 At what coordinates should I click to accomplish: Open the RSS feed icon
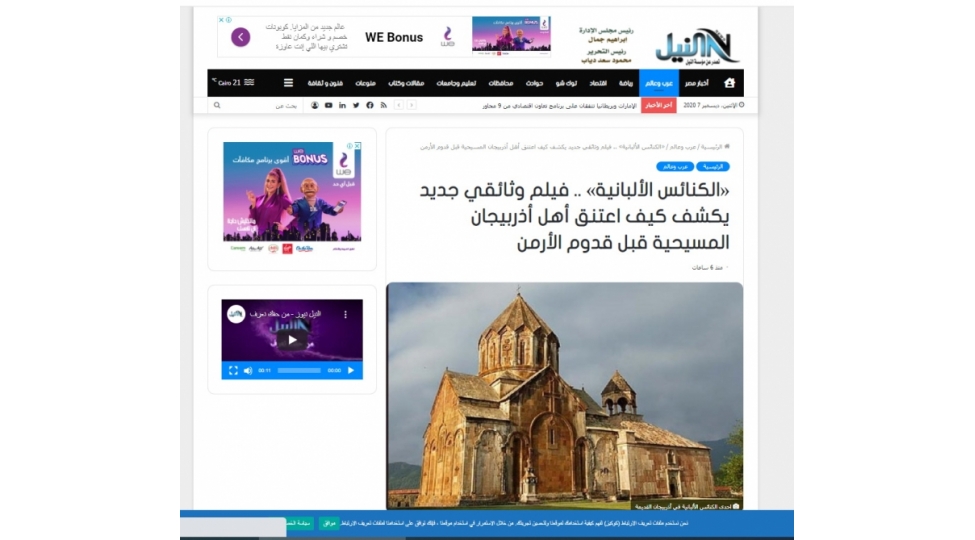384,105
